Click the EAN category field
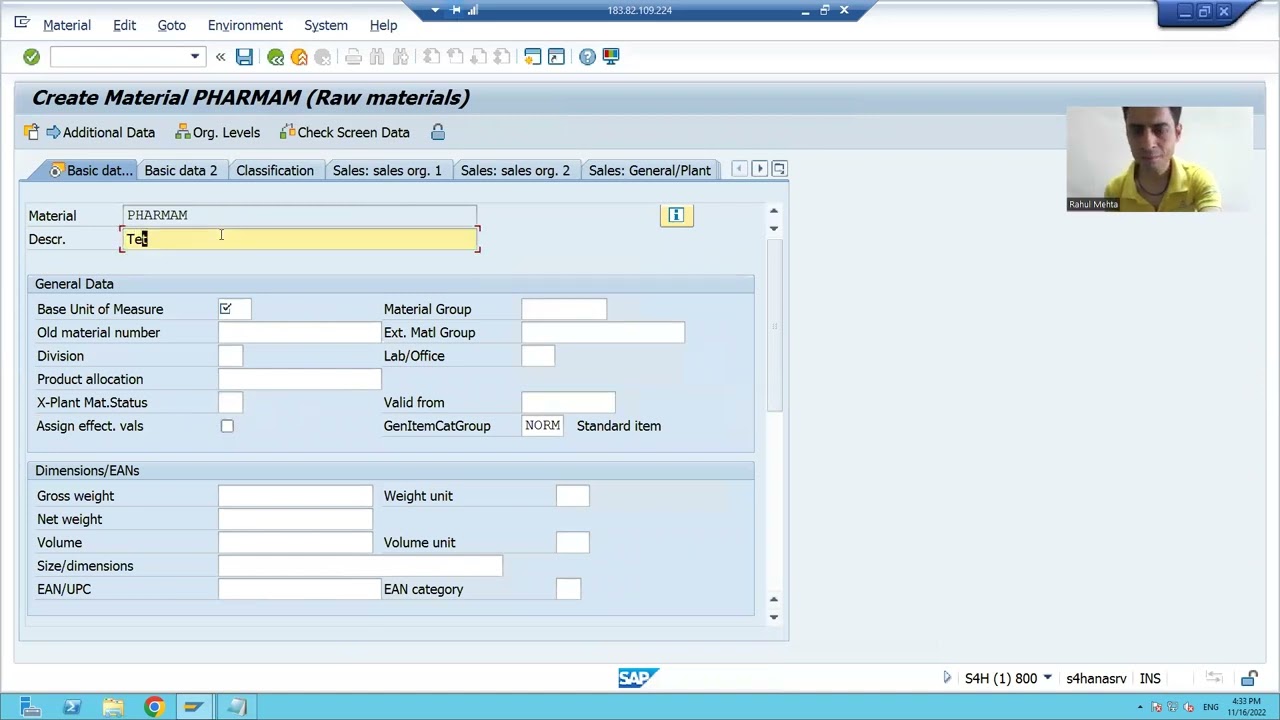1280x720 pixels. pos(568,589)
